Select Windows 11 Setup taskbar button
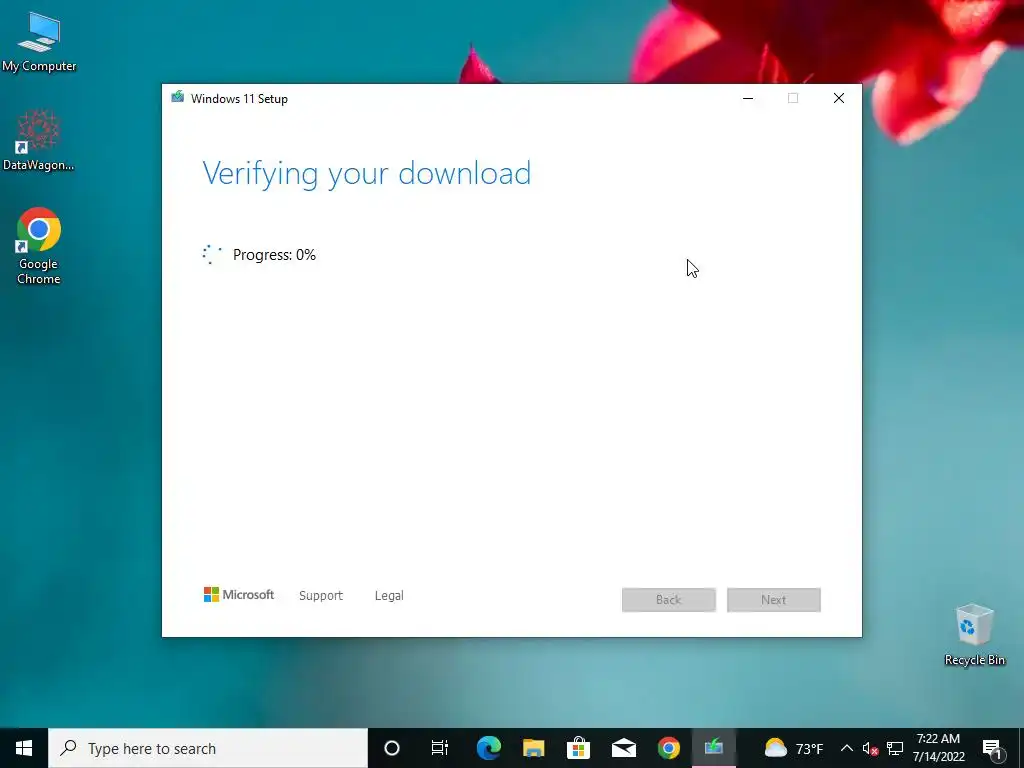Screen dimensions: 1024x768 (714, 748)
